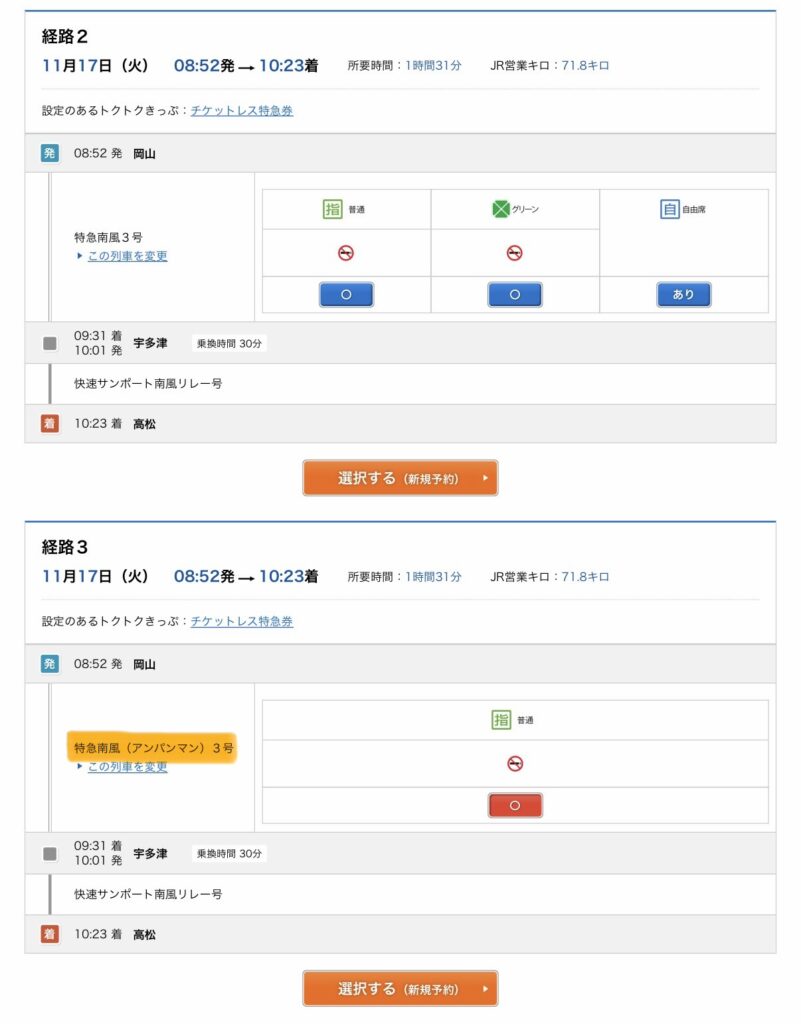The width and height of the screenshot is (801, 1024).
Task: Click 所要時間：1時間31分 in Route 2
Action: (x=404, y=65)
